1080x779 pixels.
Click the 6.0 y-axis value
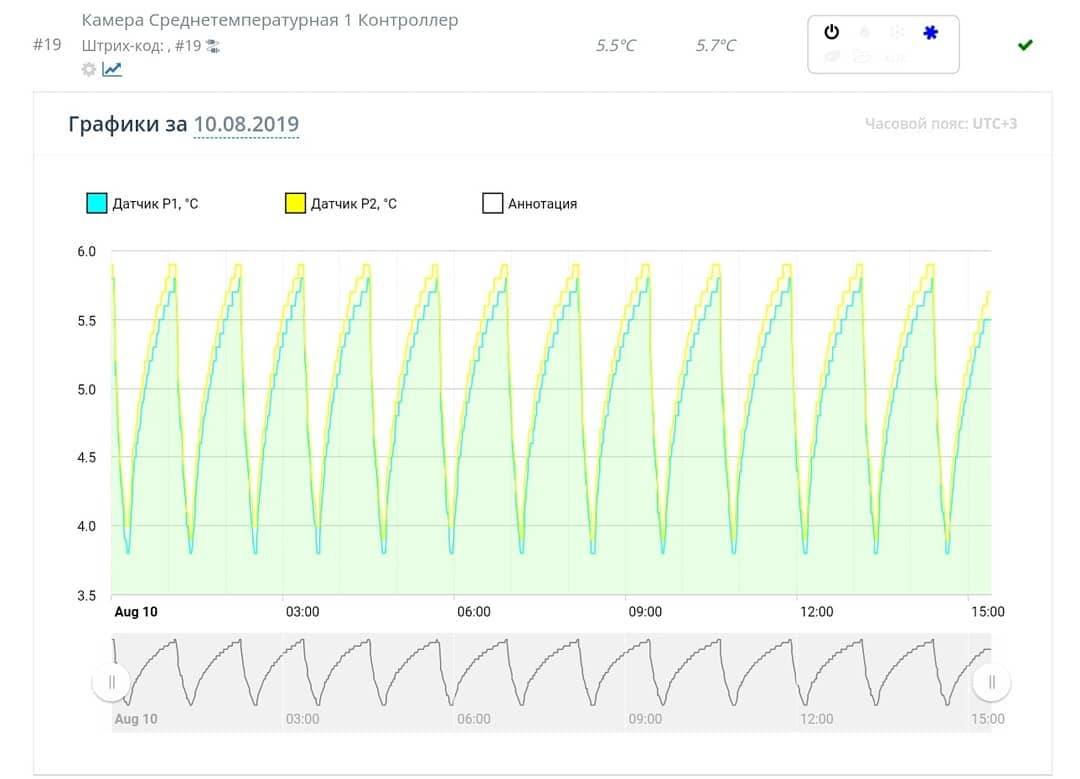[x=86, y=251]
